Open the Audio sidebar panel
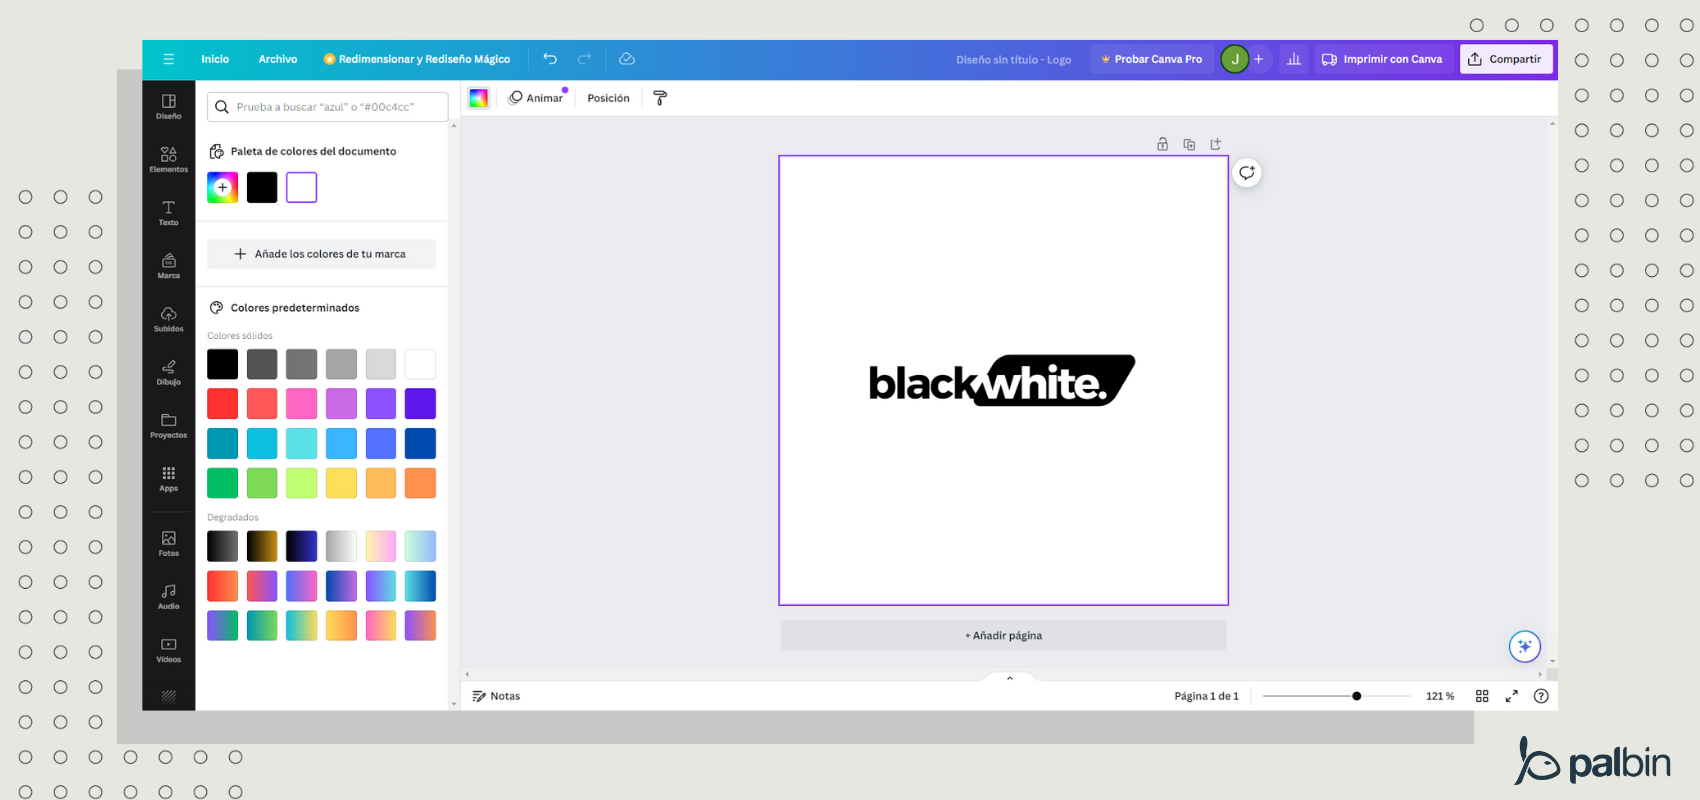Viewport: 1700px width, 800px height. (168, 596)
